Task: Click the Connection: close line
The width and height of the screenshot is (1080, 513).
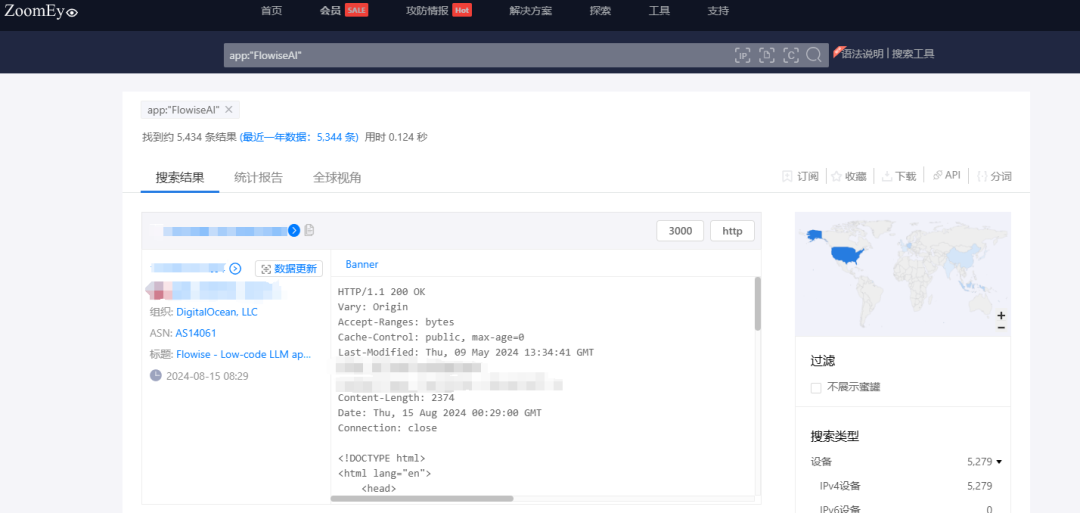Action: [x=387, y=428]
